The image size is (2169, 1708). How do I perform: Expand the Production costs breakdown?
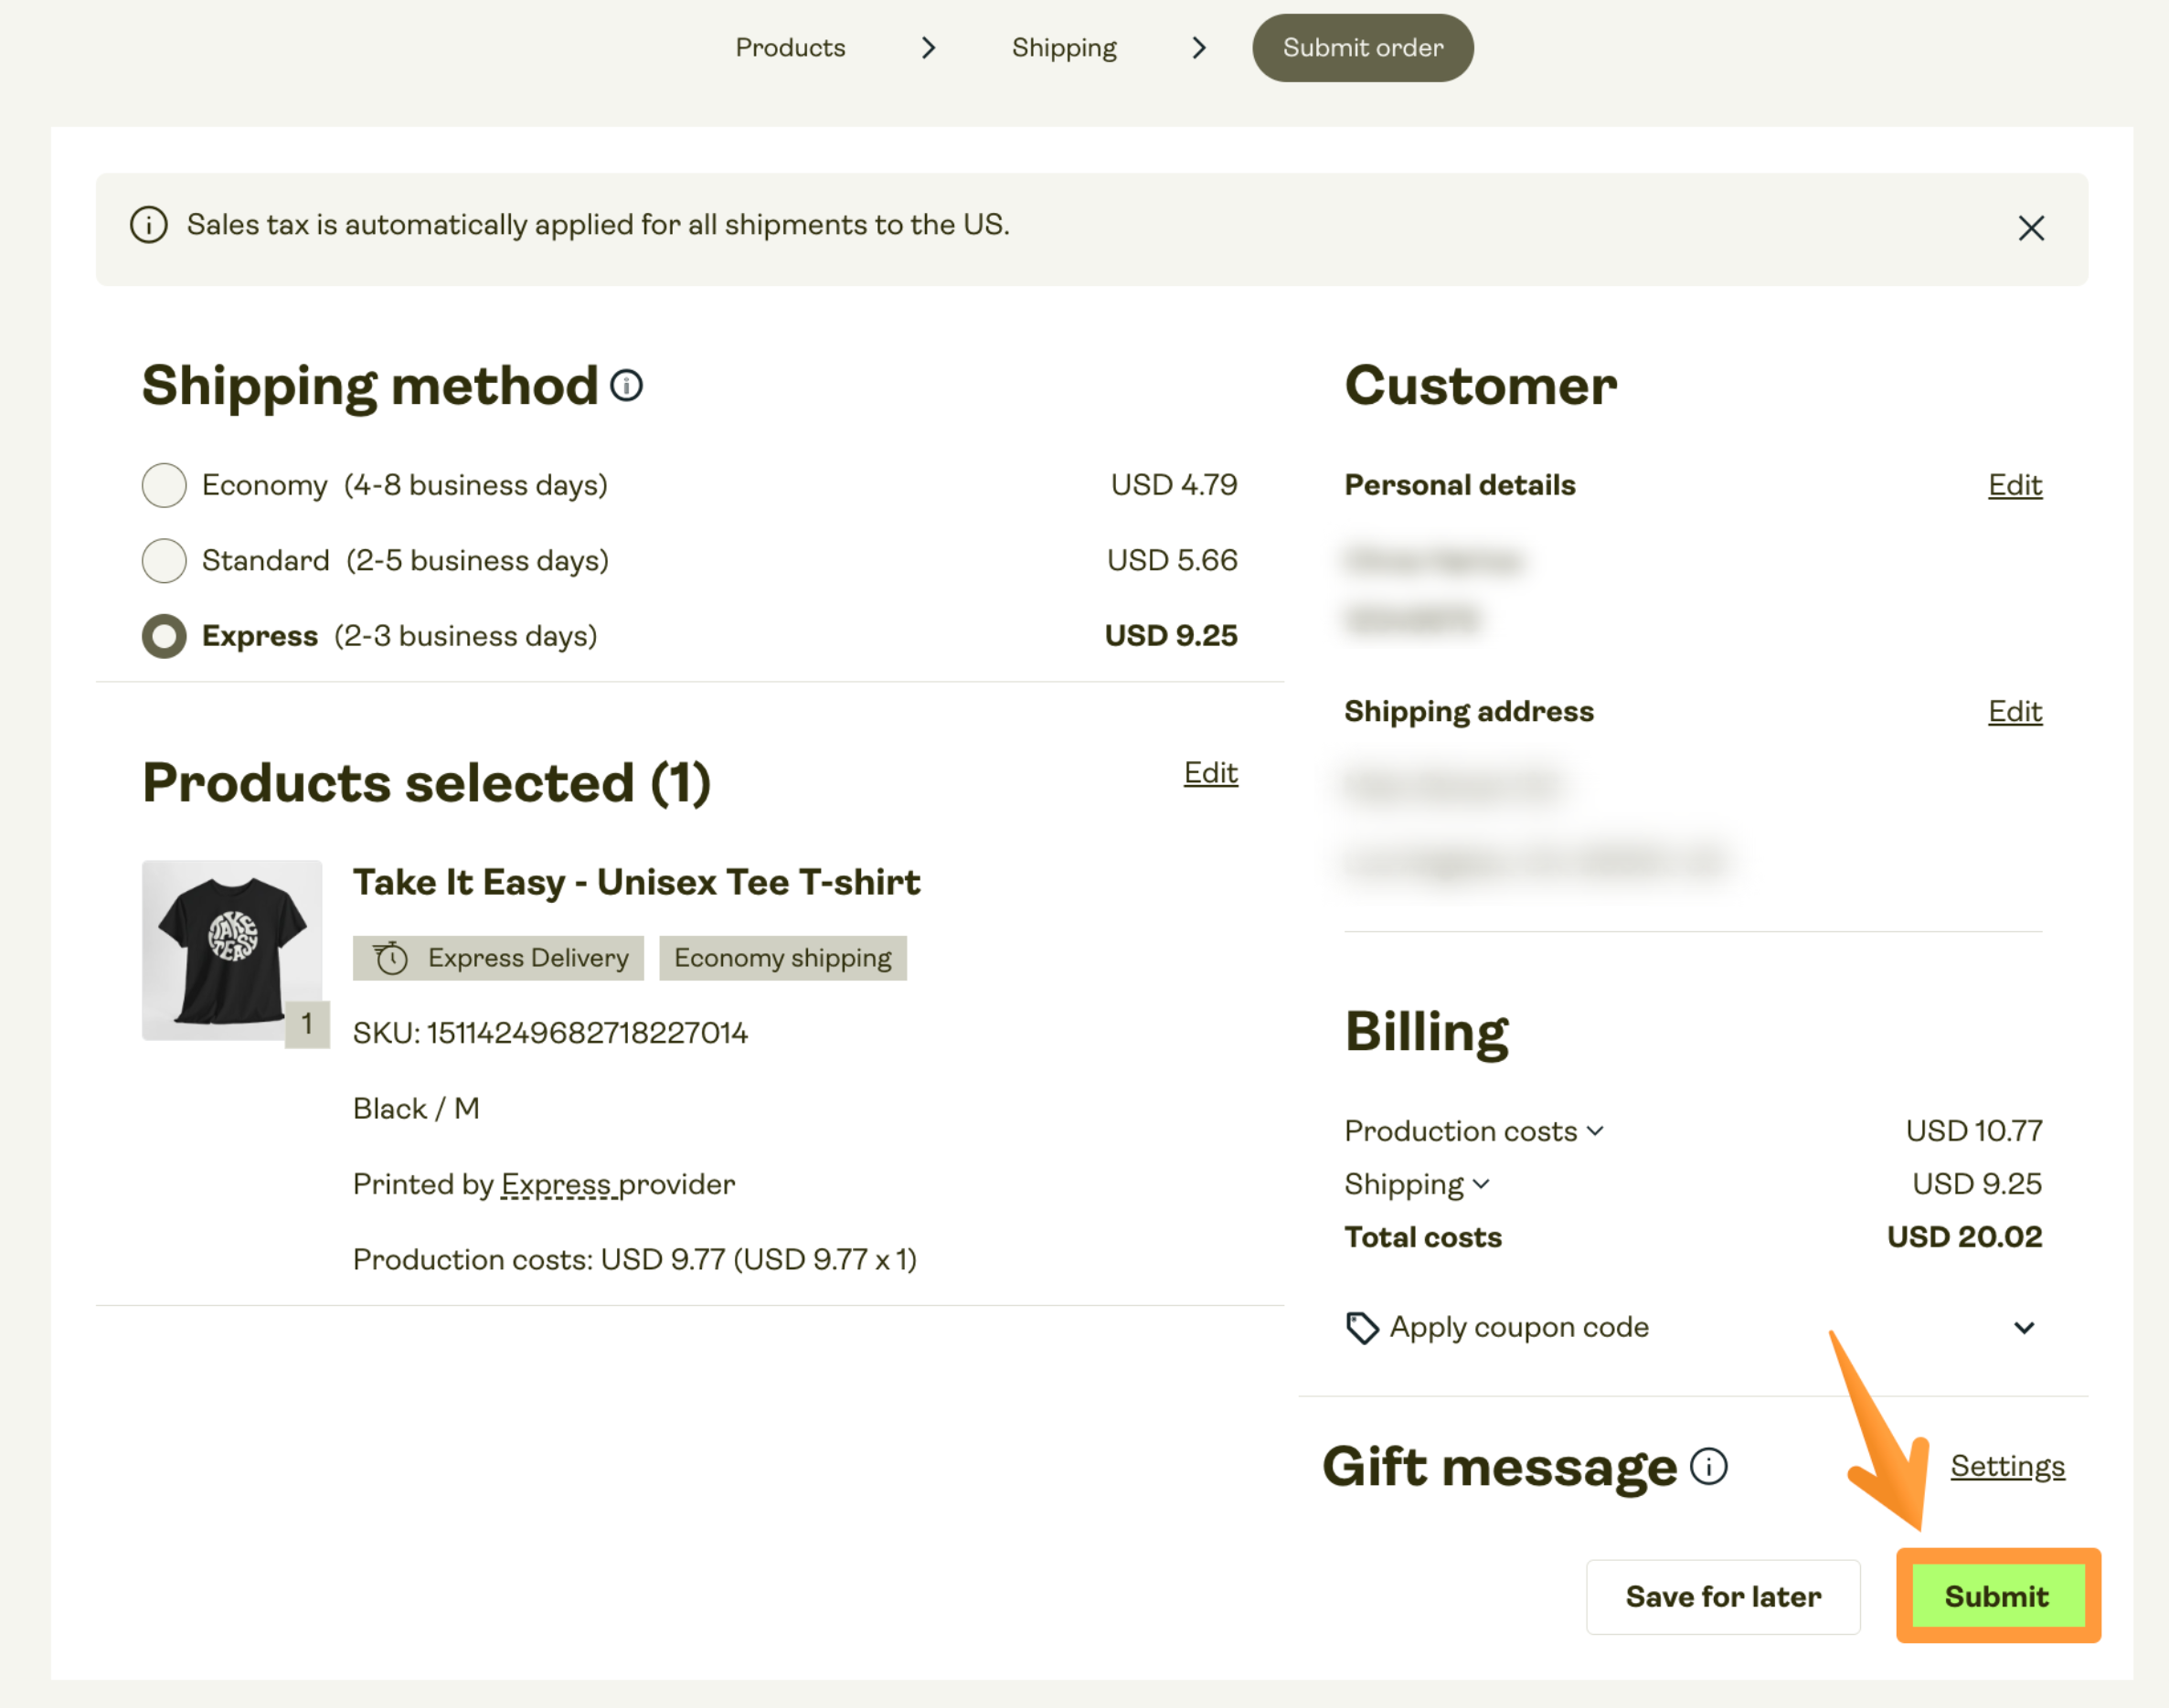(1597, 1131)
